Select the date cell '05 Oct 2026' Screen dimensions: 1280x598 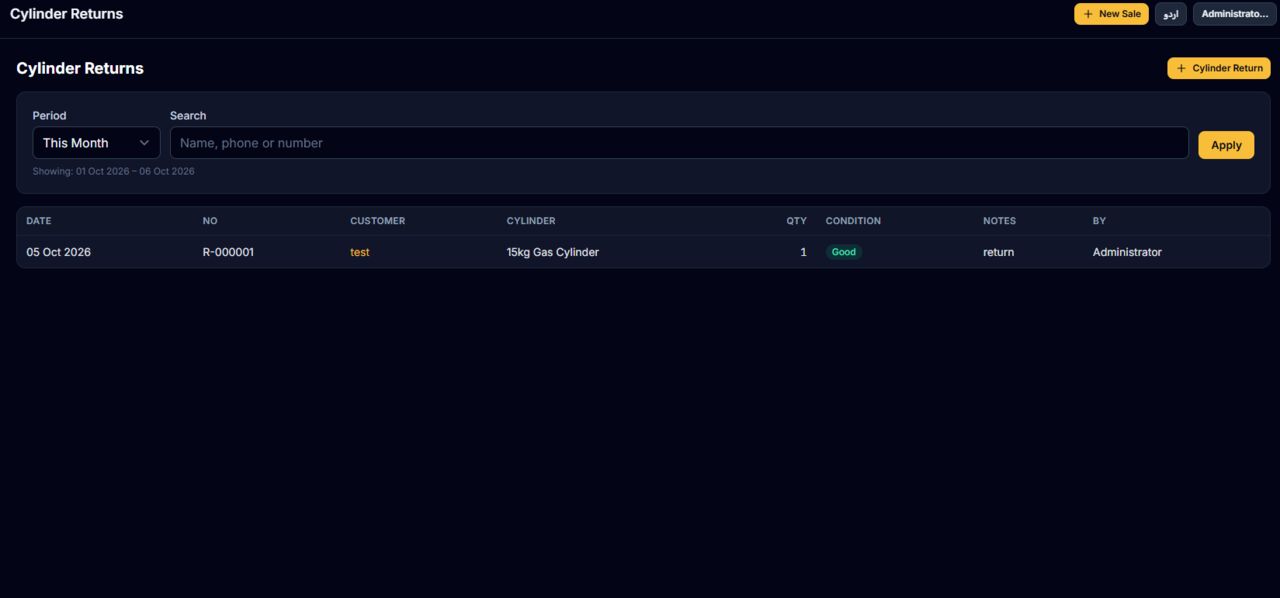[59, 252]
